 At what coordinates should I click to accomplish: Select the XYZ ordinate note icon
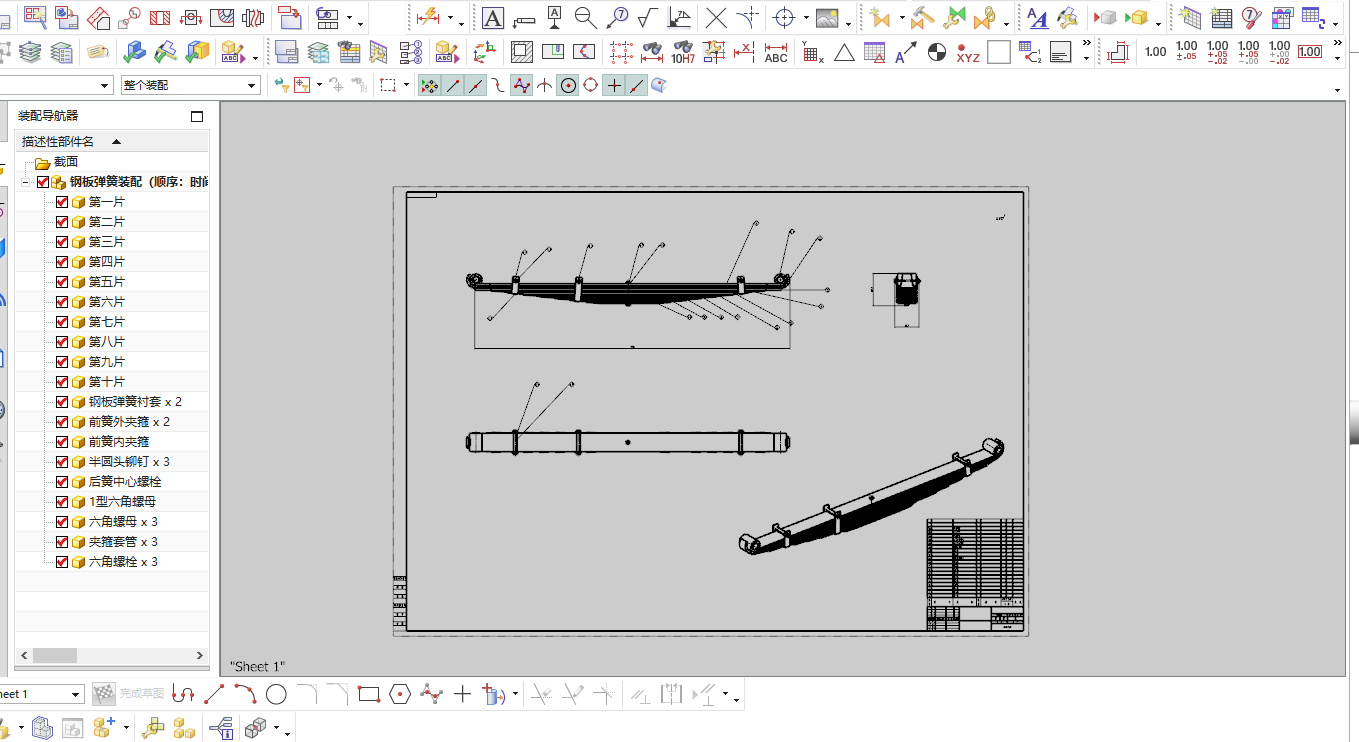(x=968, y=52)
